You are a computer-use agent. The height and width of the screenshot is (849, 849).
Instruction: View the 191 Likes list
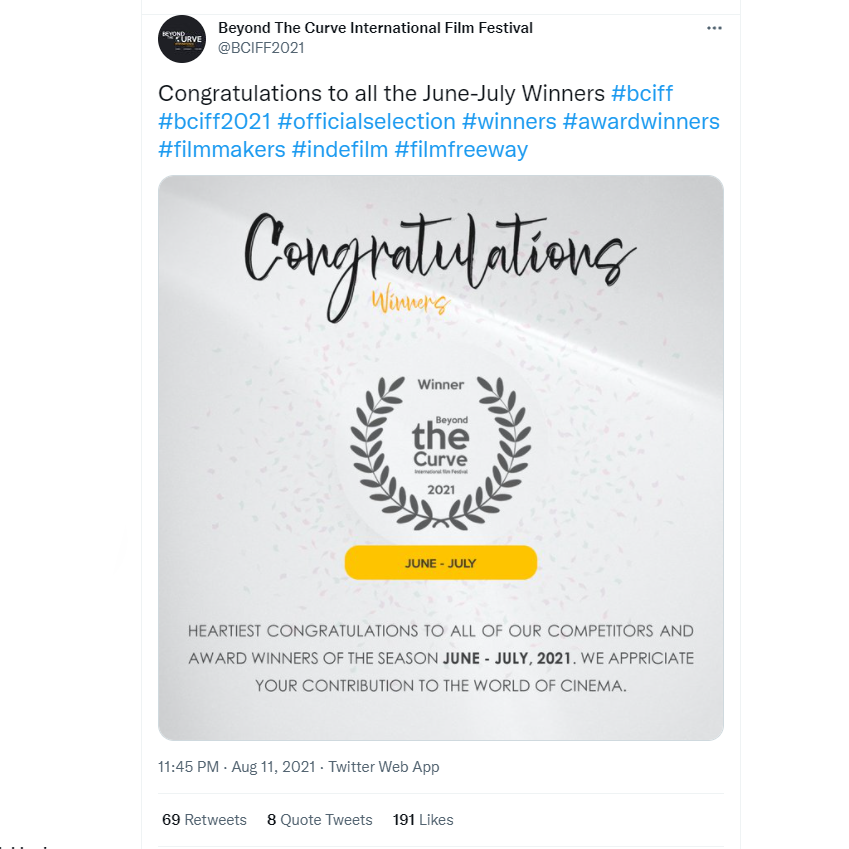pos(423,820)
